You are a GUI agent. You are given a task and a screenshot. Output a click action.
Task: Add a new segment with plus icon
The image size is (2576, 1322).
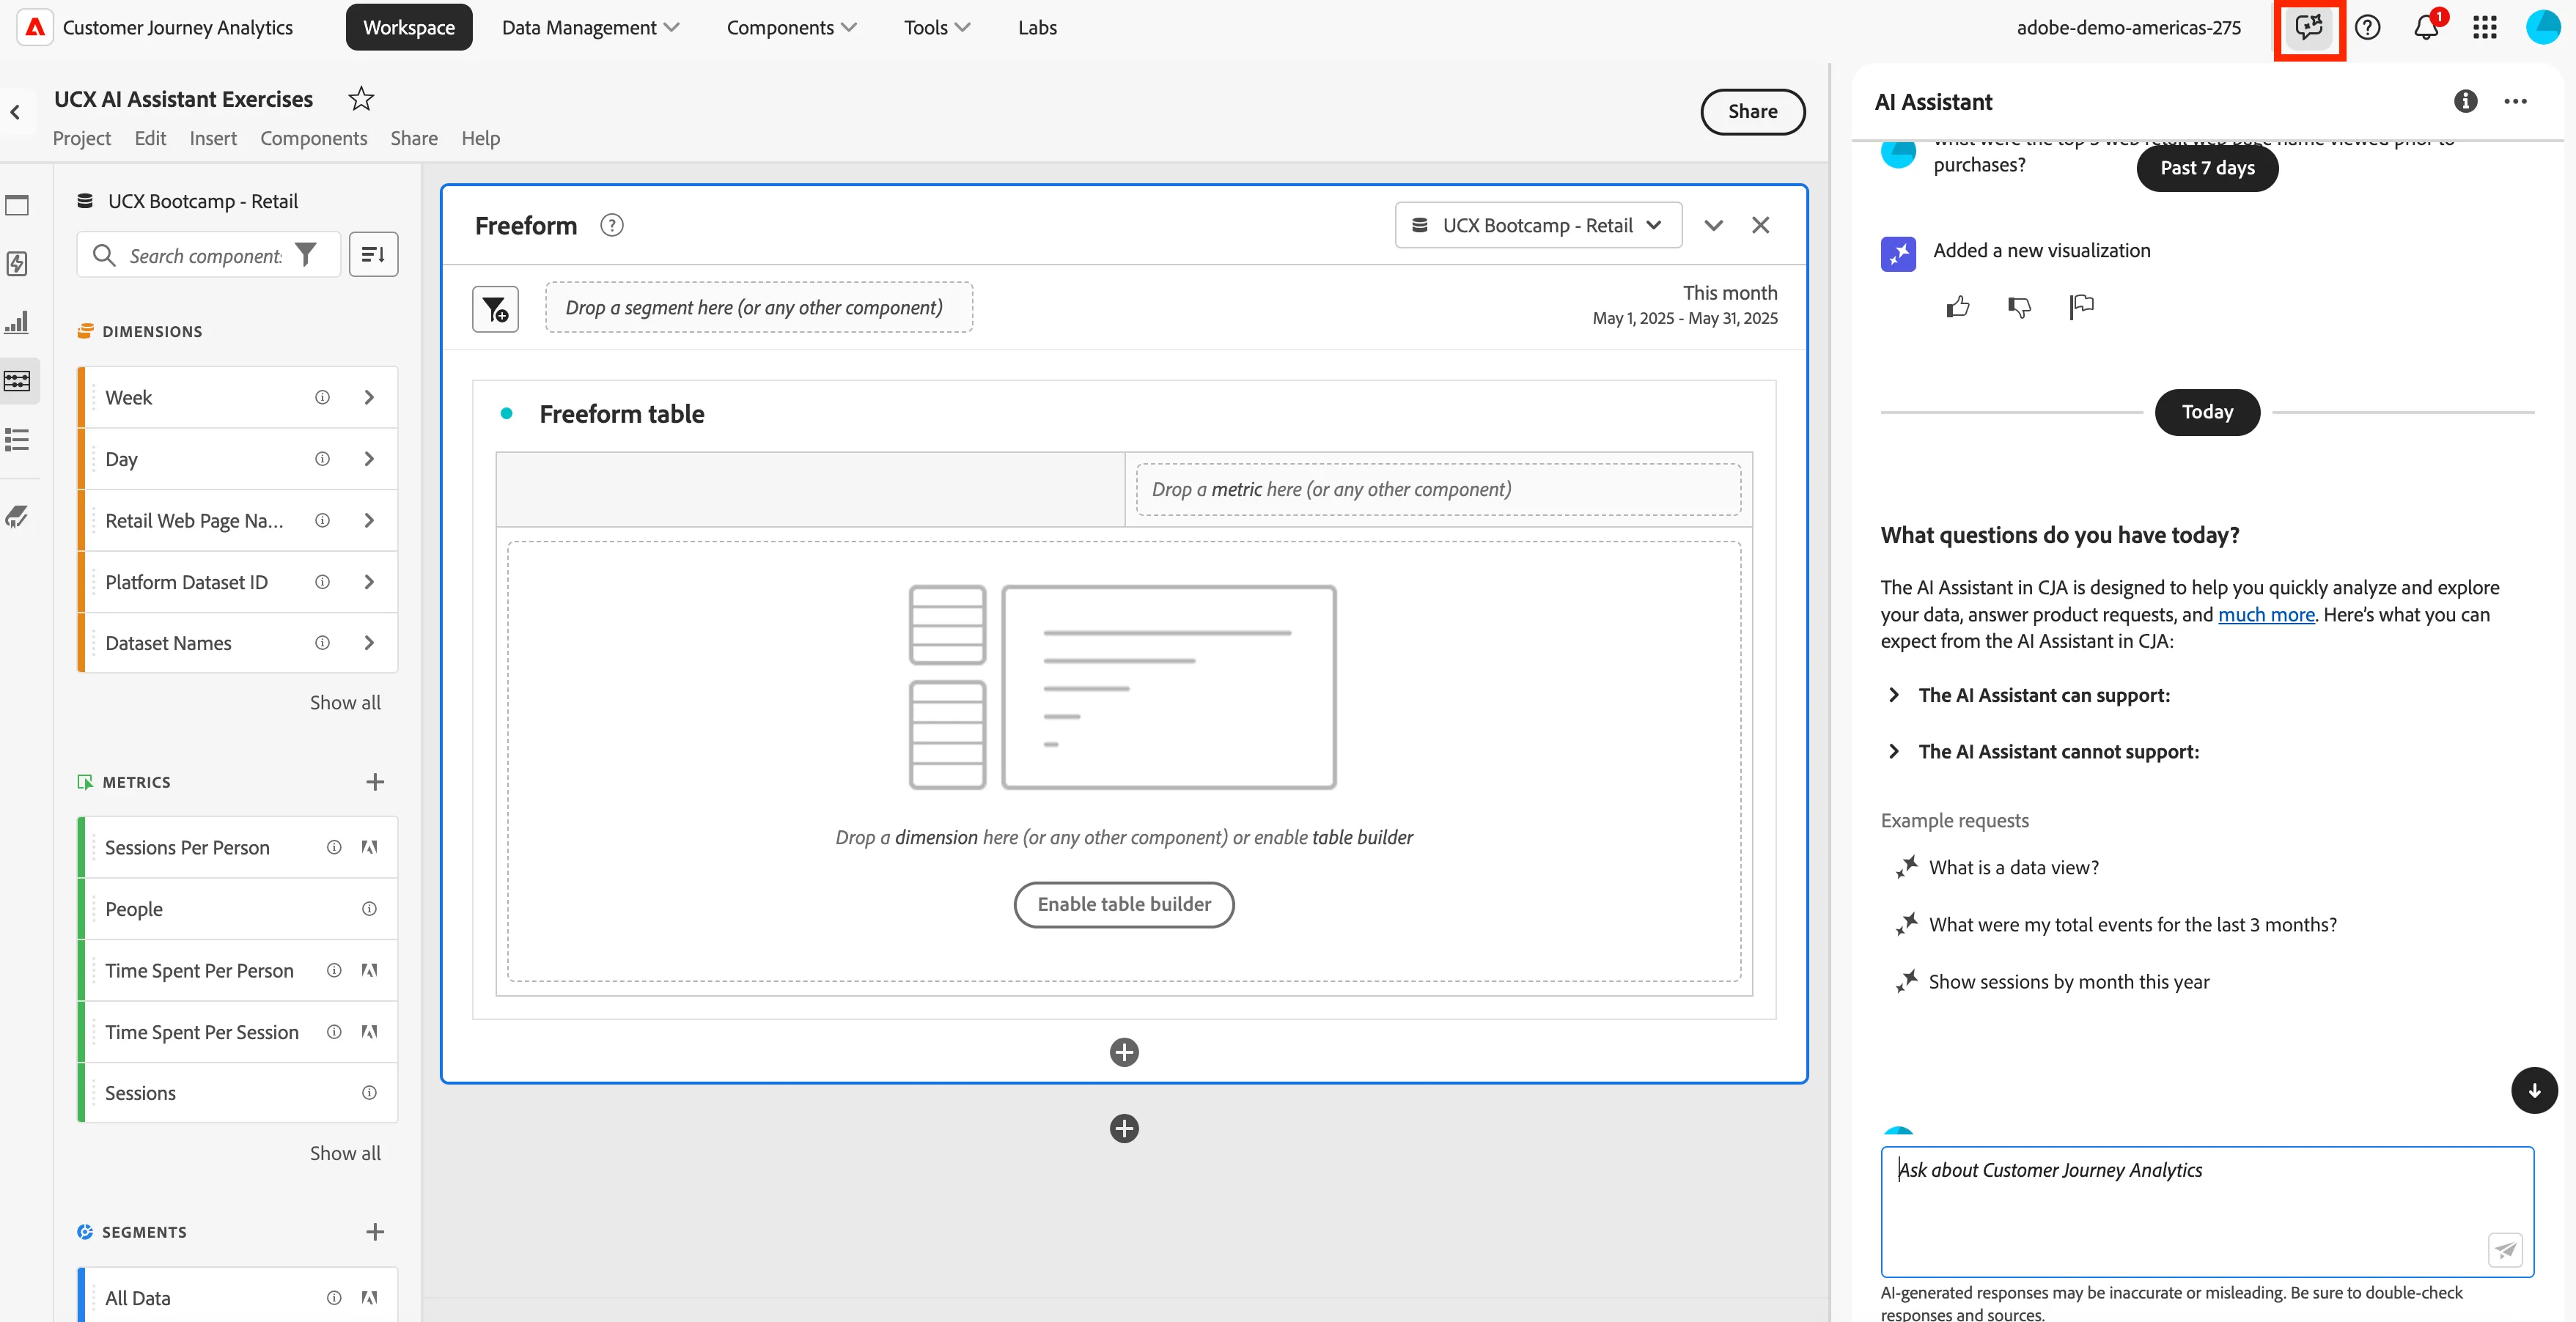[375, 1232]
